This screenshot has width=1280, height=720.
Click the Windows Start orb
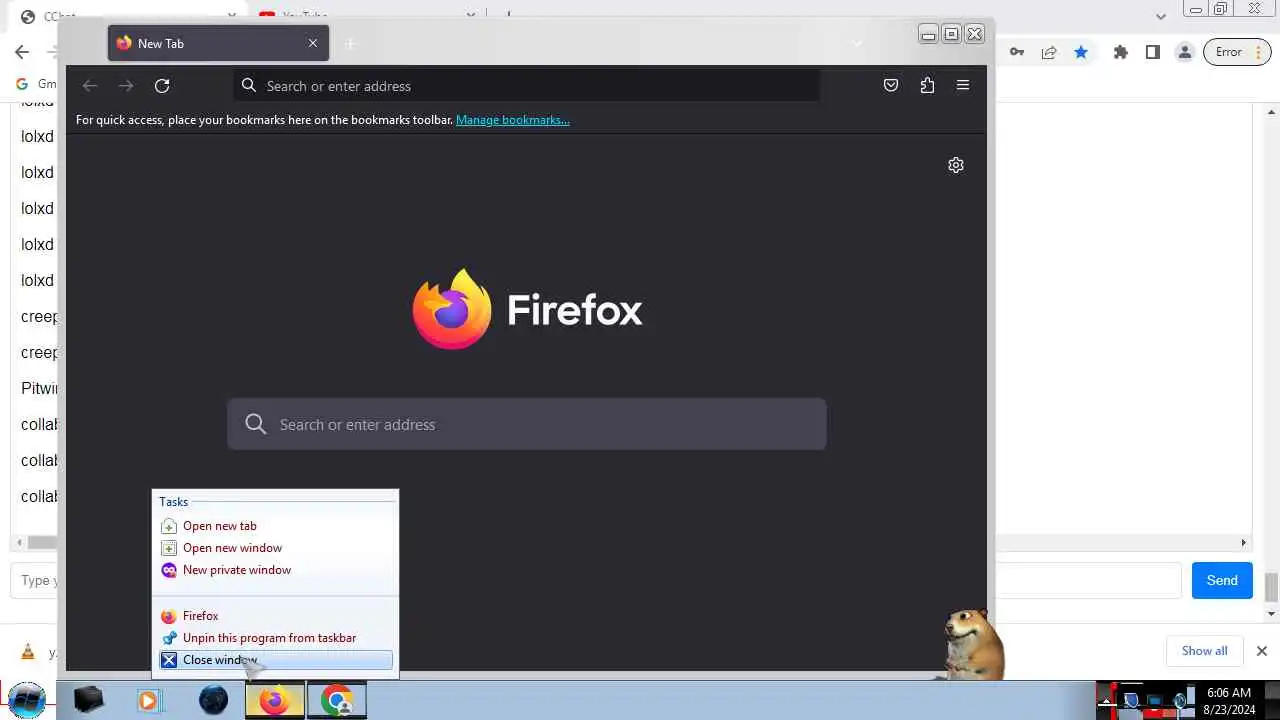(x=27, y=700)
